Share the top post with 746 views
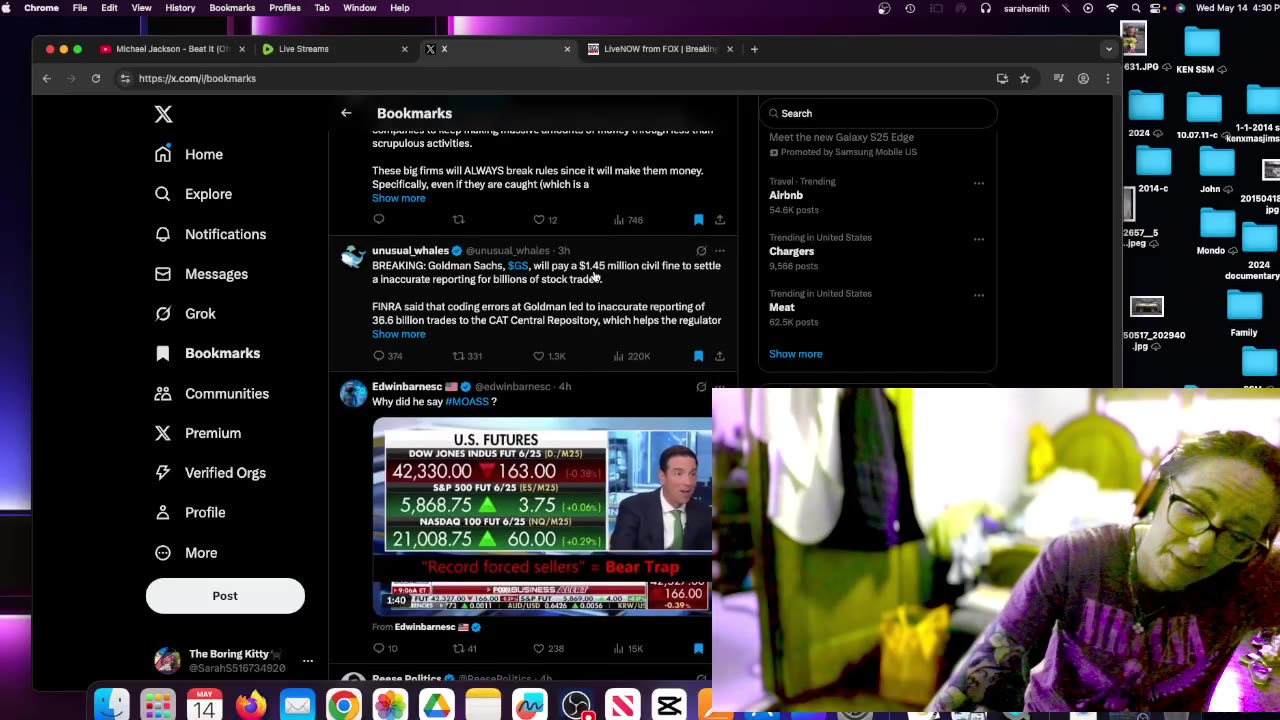Screen dimensions: 1280x720 click(719, 220)
